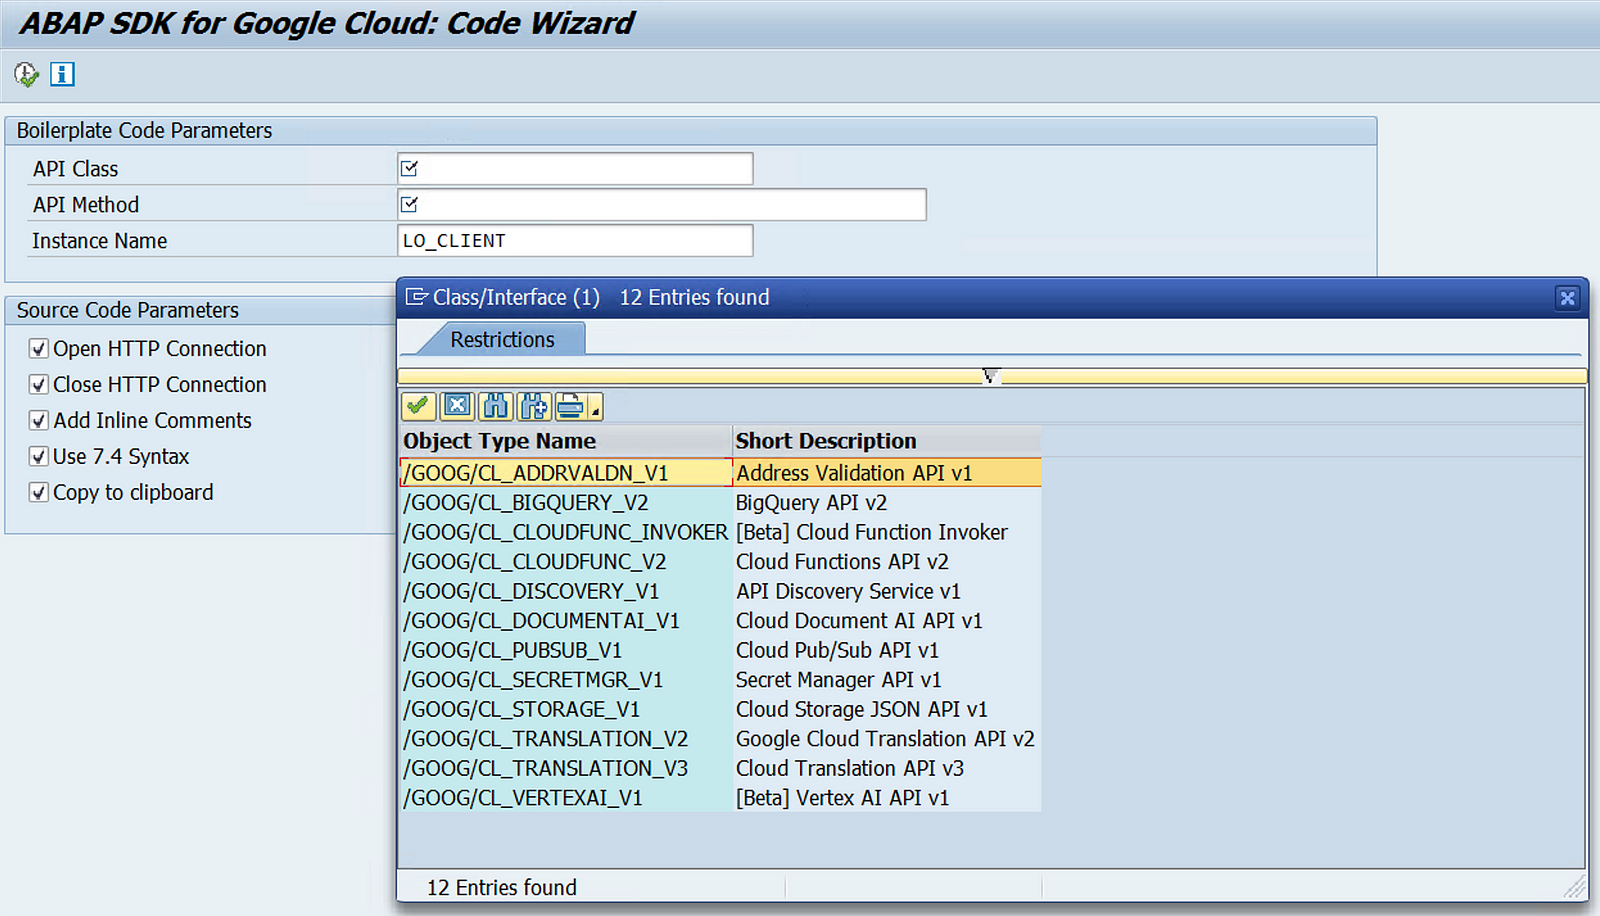Click API Discovery Service v1 description

coord(848,591)
